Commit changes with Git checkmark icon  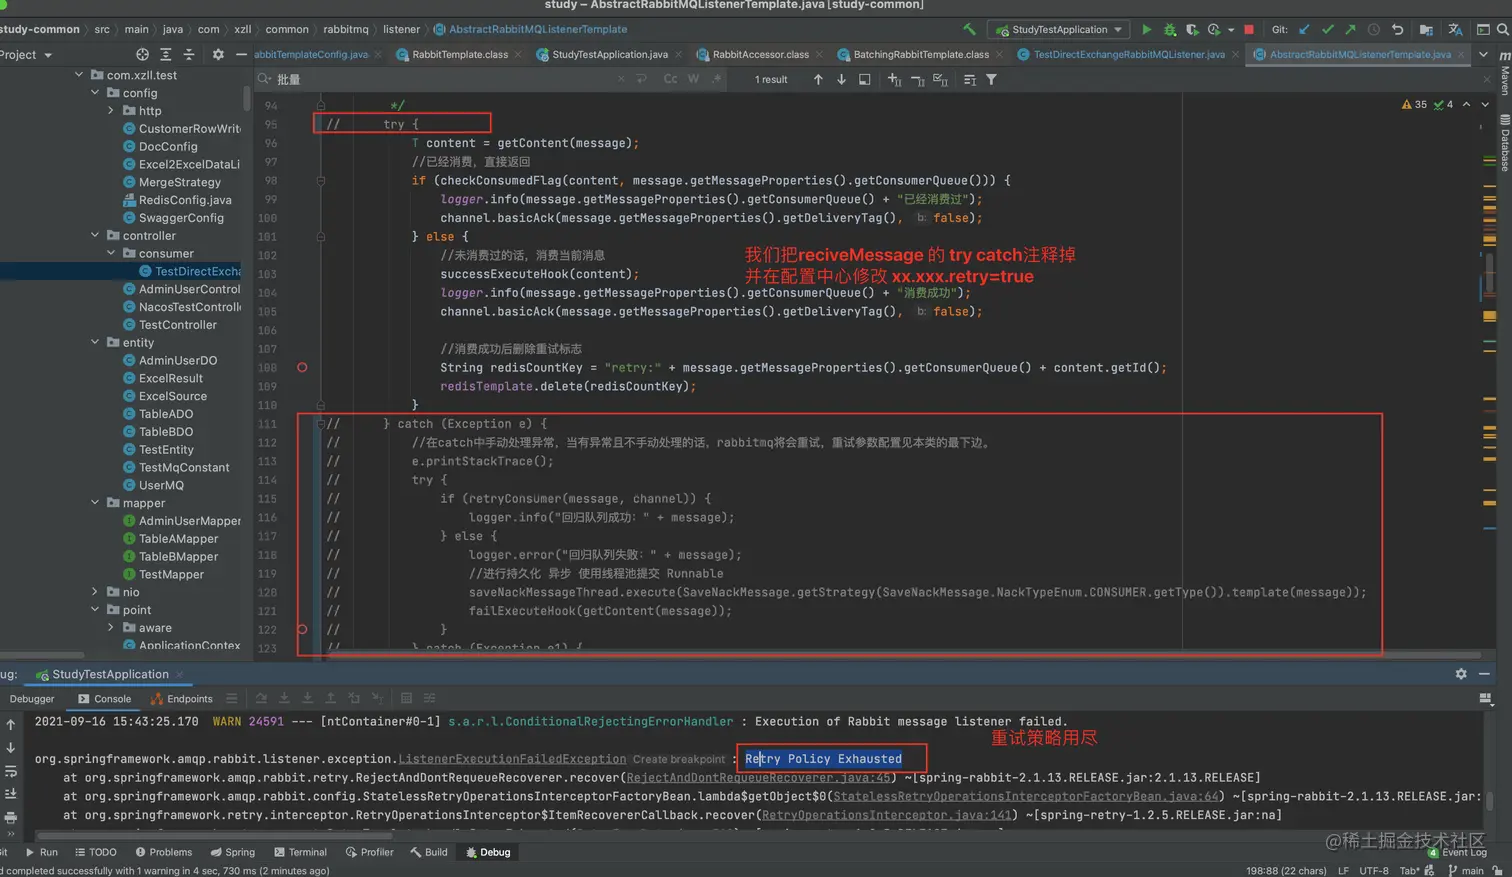[1327, 30]
